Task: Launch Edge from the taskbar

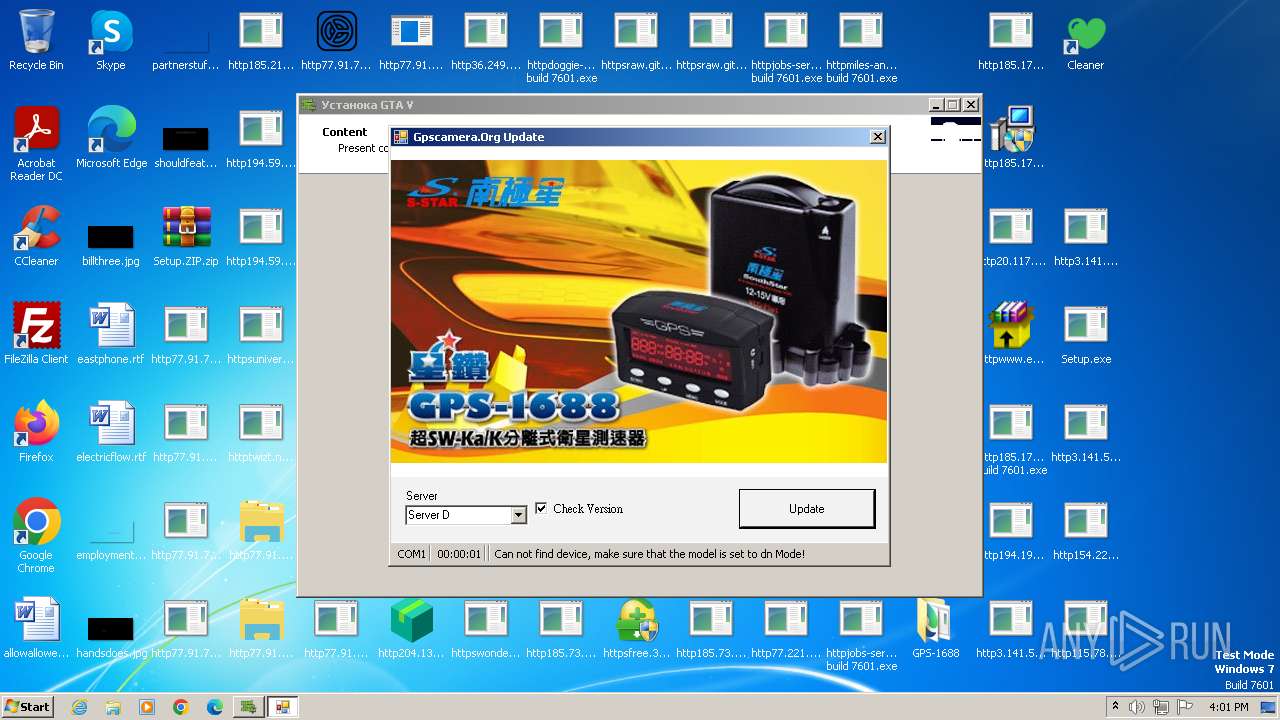Action: click(x=214, y=706)
